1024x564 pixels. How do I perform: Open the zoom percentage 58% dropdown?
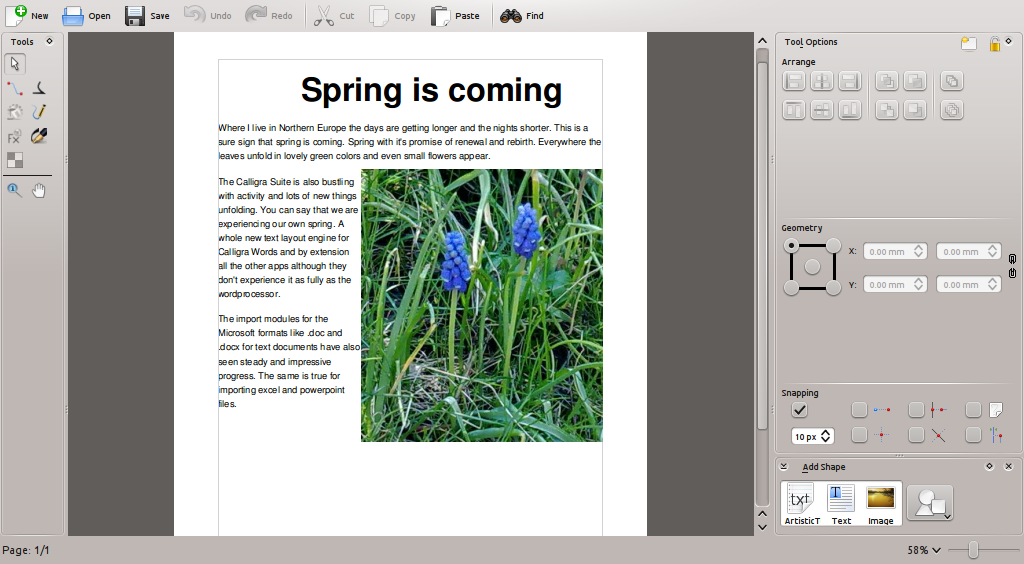click(924, 550)
